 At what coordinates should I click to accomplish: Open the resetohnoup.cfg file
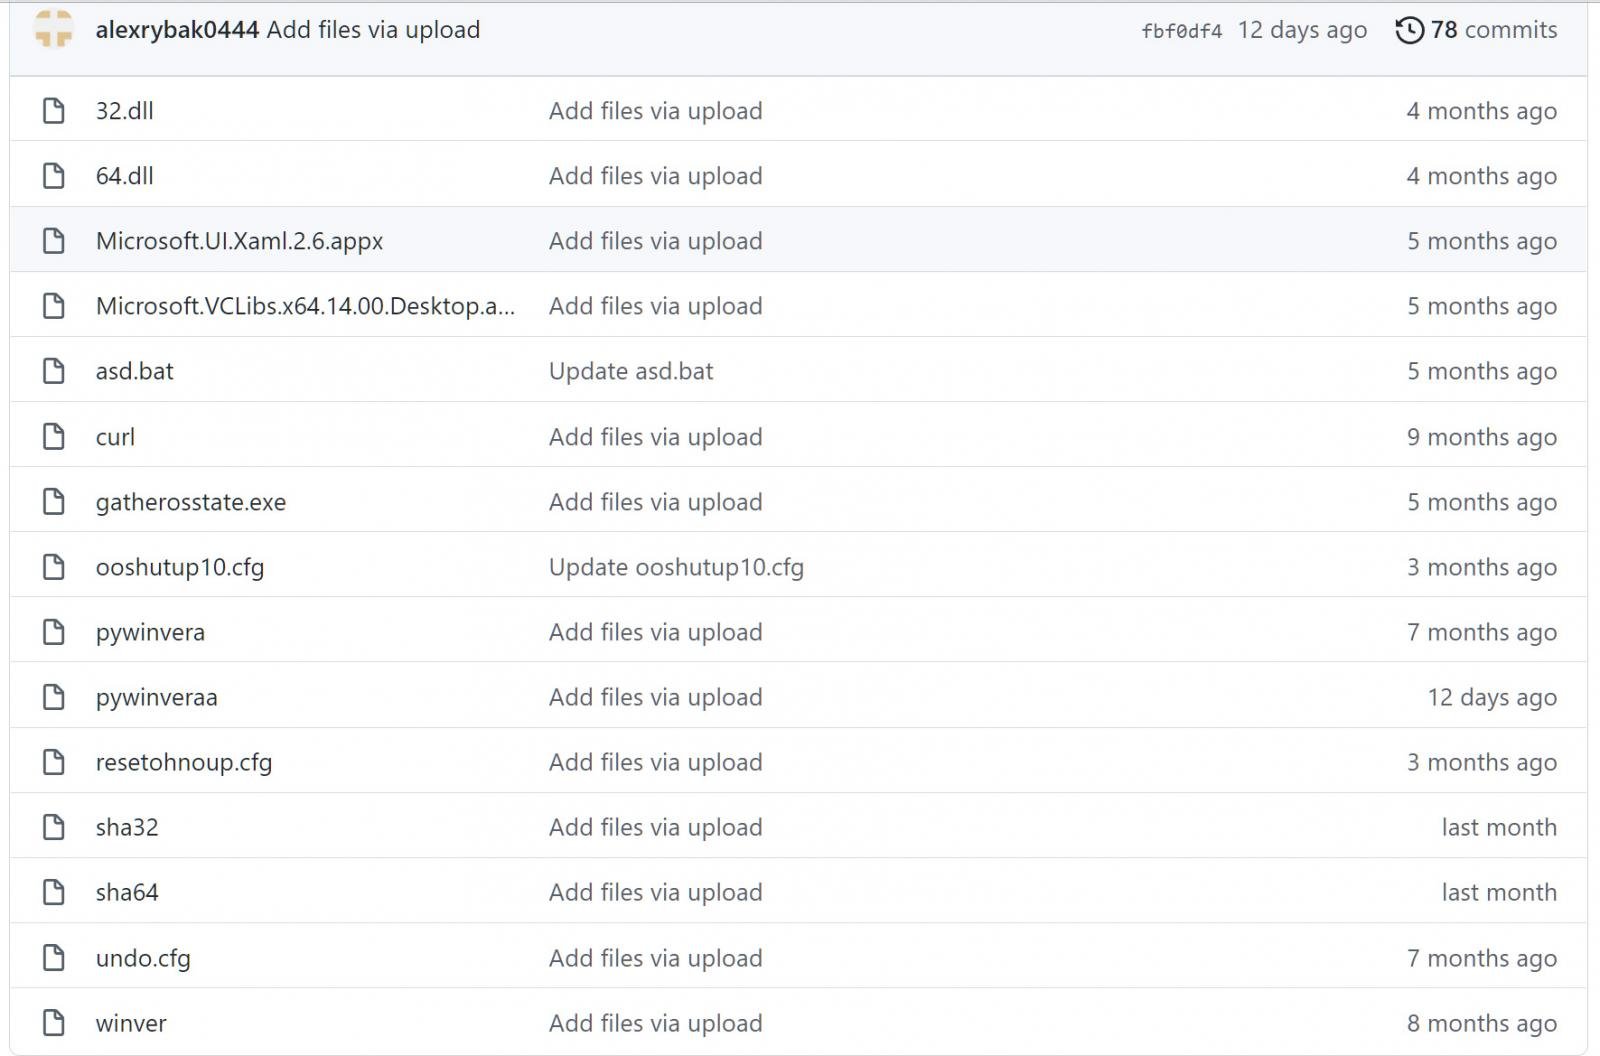184,762
